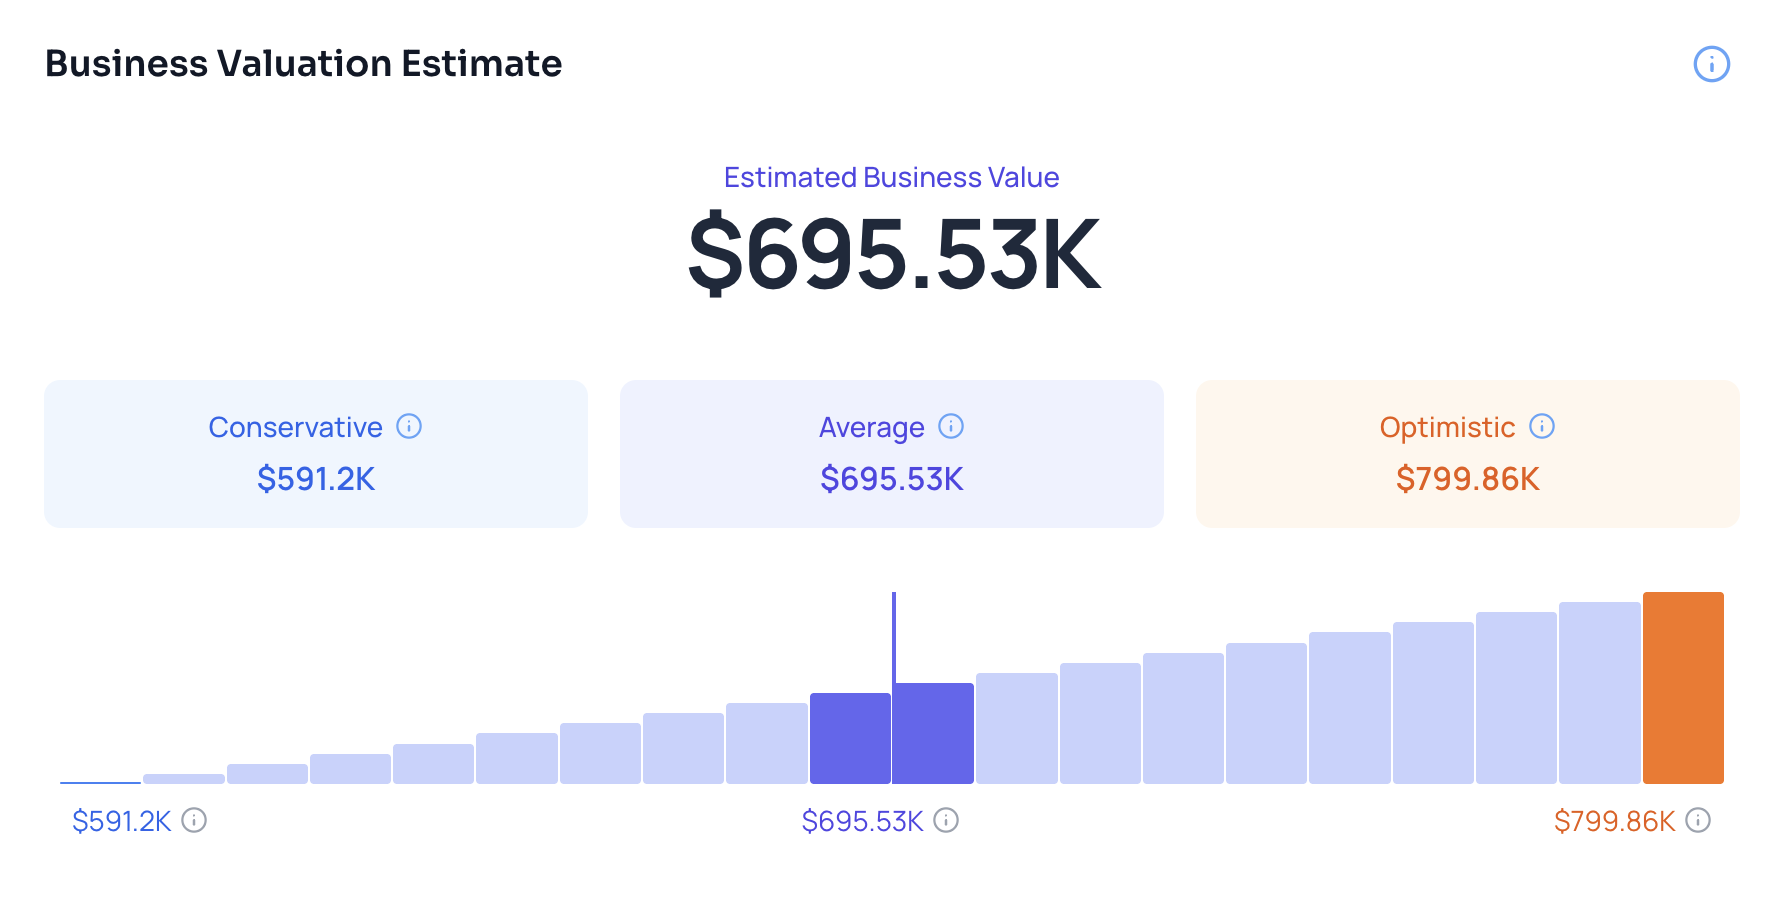Select the Optimistic valuation card
1770x912 pixels.
coord(1467,454)
